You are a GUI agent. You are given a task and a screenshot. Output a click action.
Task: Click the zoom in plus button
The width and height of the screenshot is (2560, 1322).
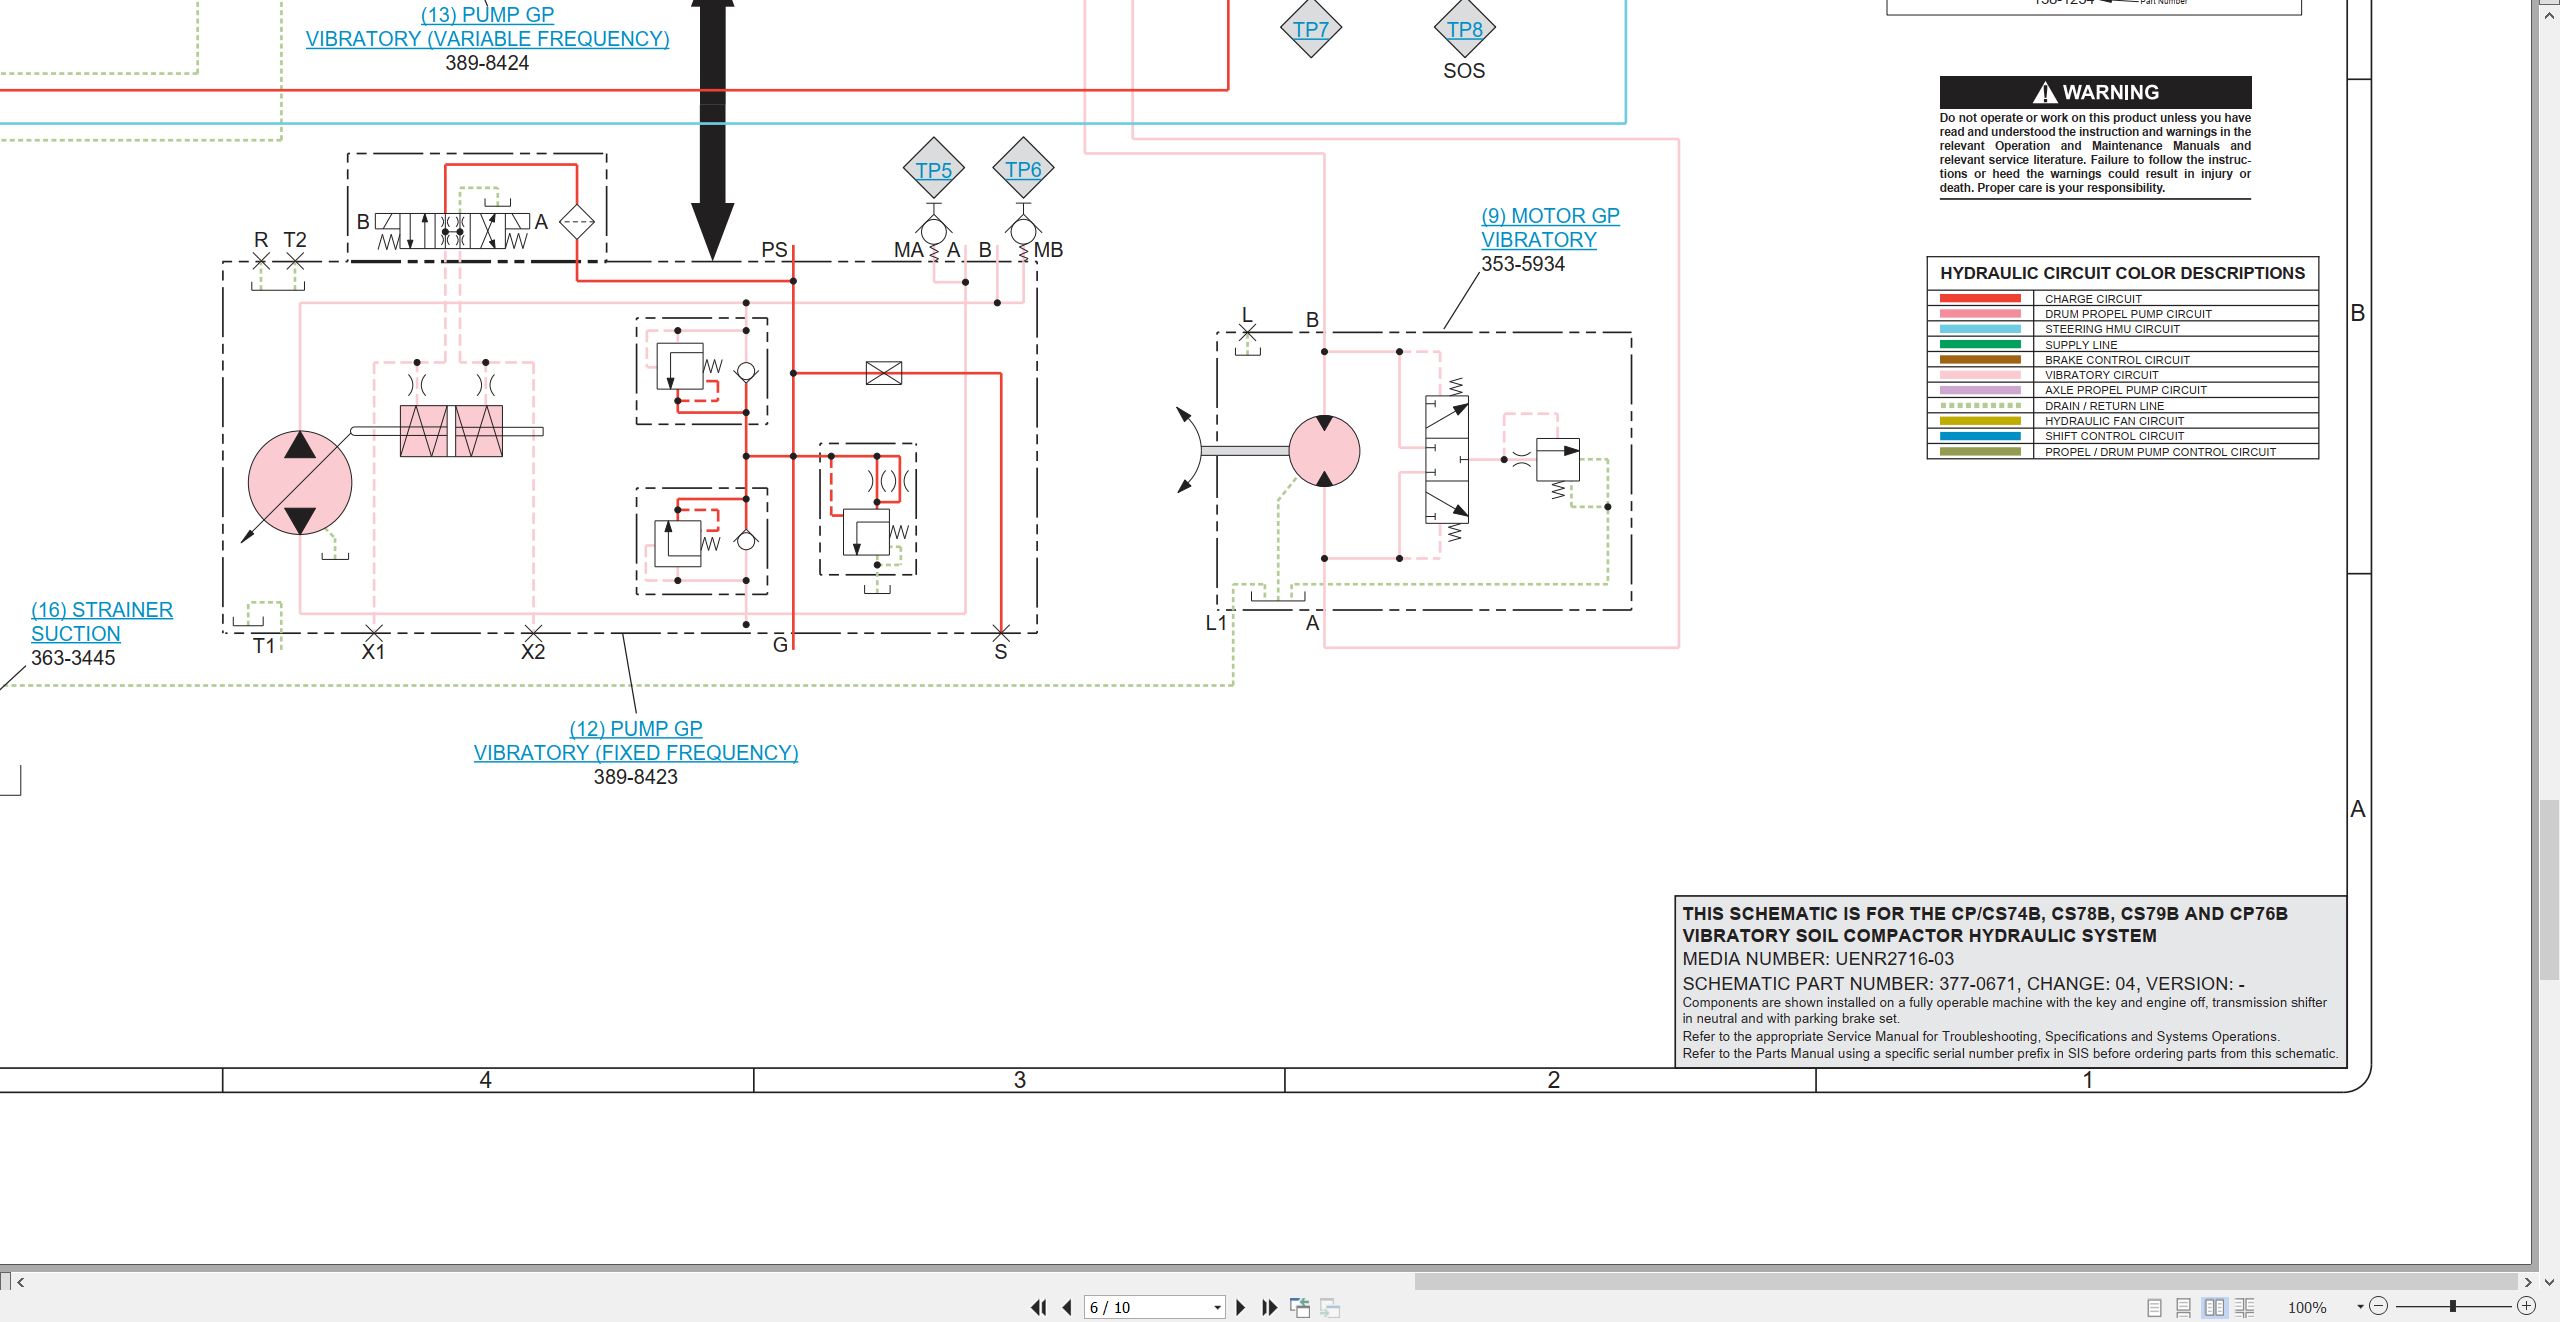(x=2527, y=1306)
